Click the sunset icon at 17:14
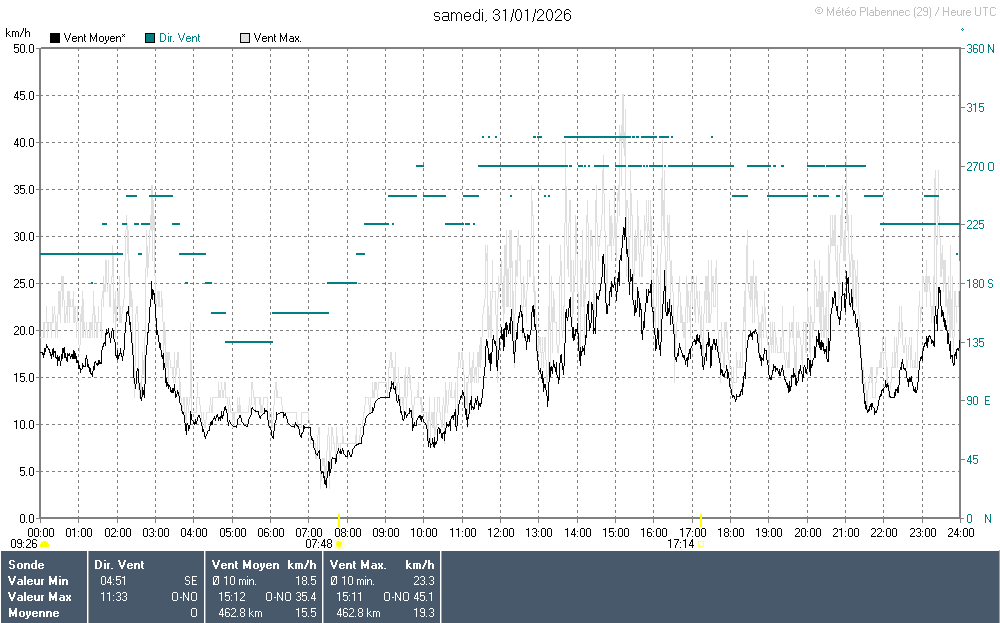1000x623 pixels. coord(700,545)
